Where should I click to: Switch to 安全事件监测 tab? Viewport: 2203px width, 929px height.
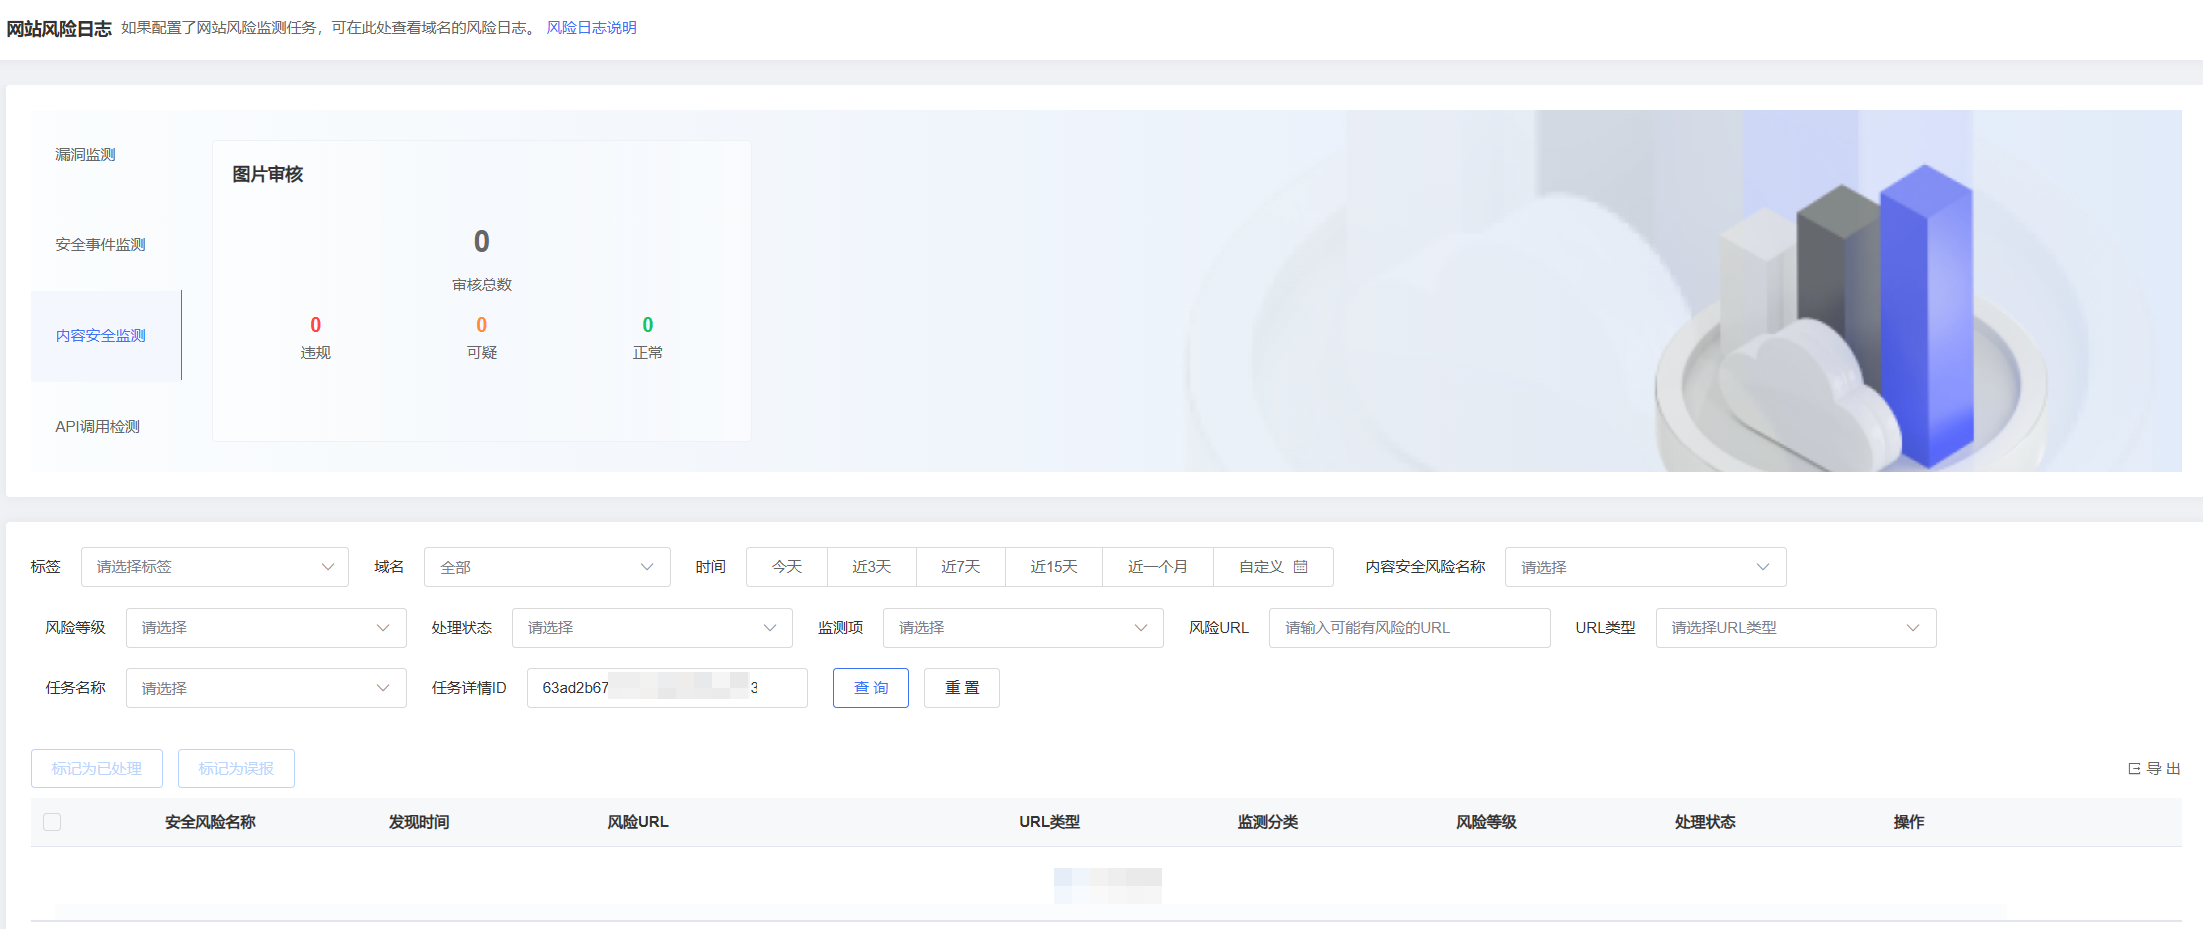tap(100, 245)
